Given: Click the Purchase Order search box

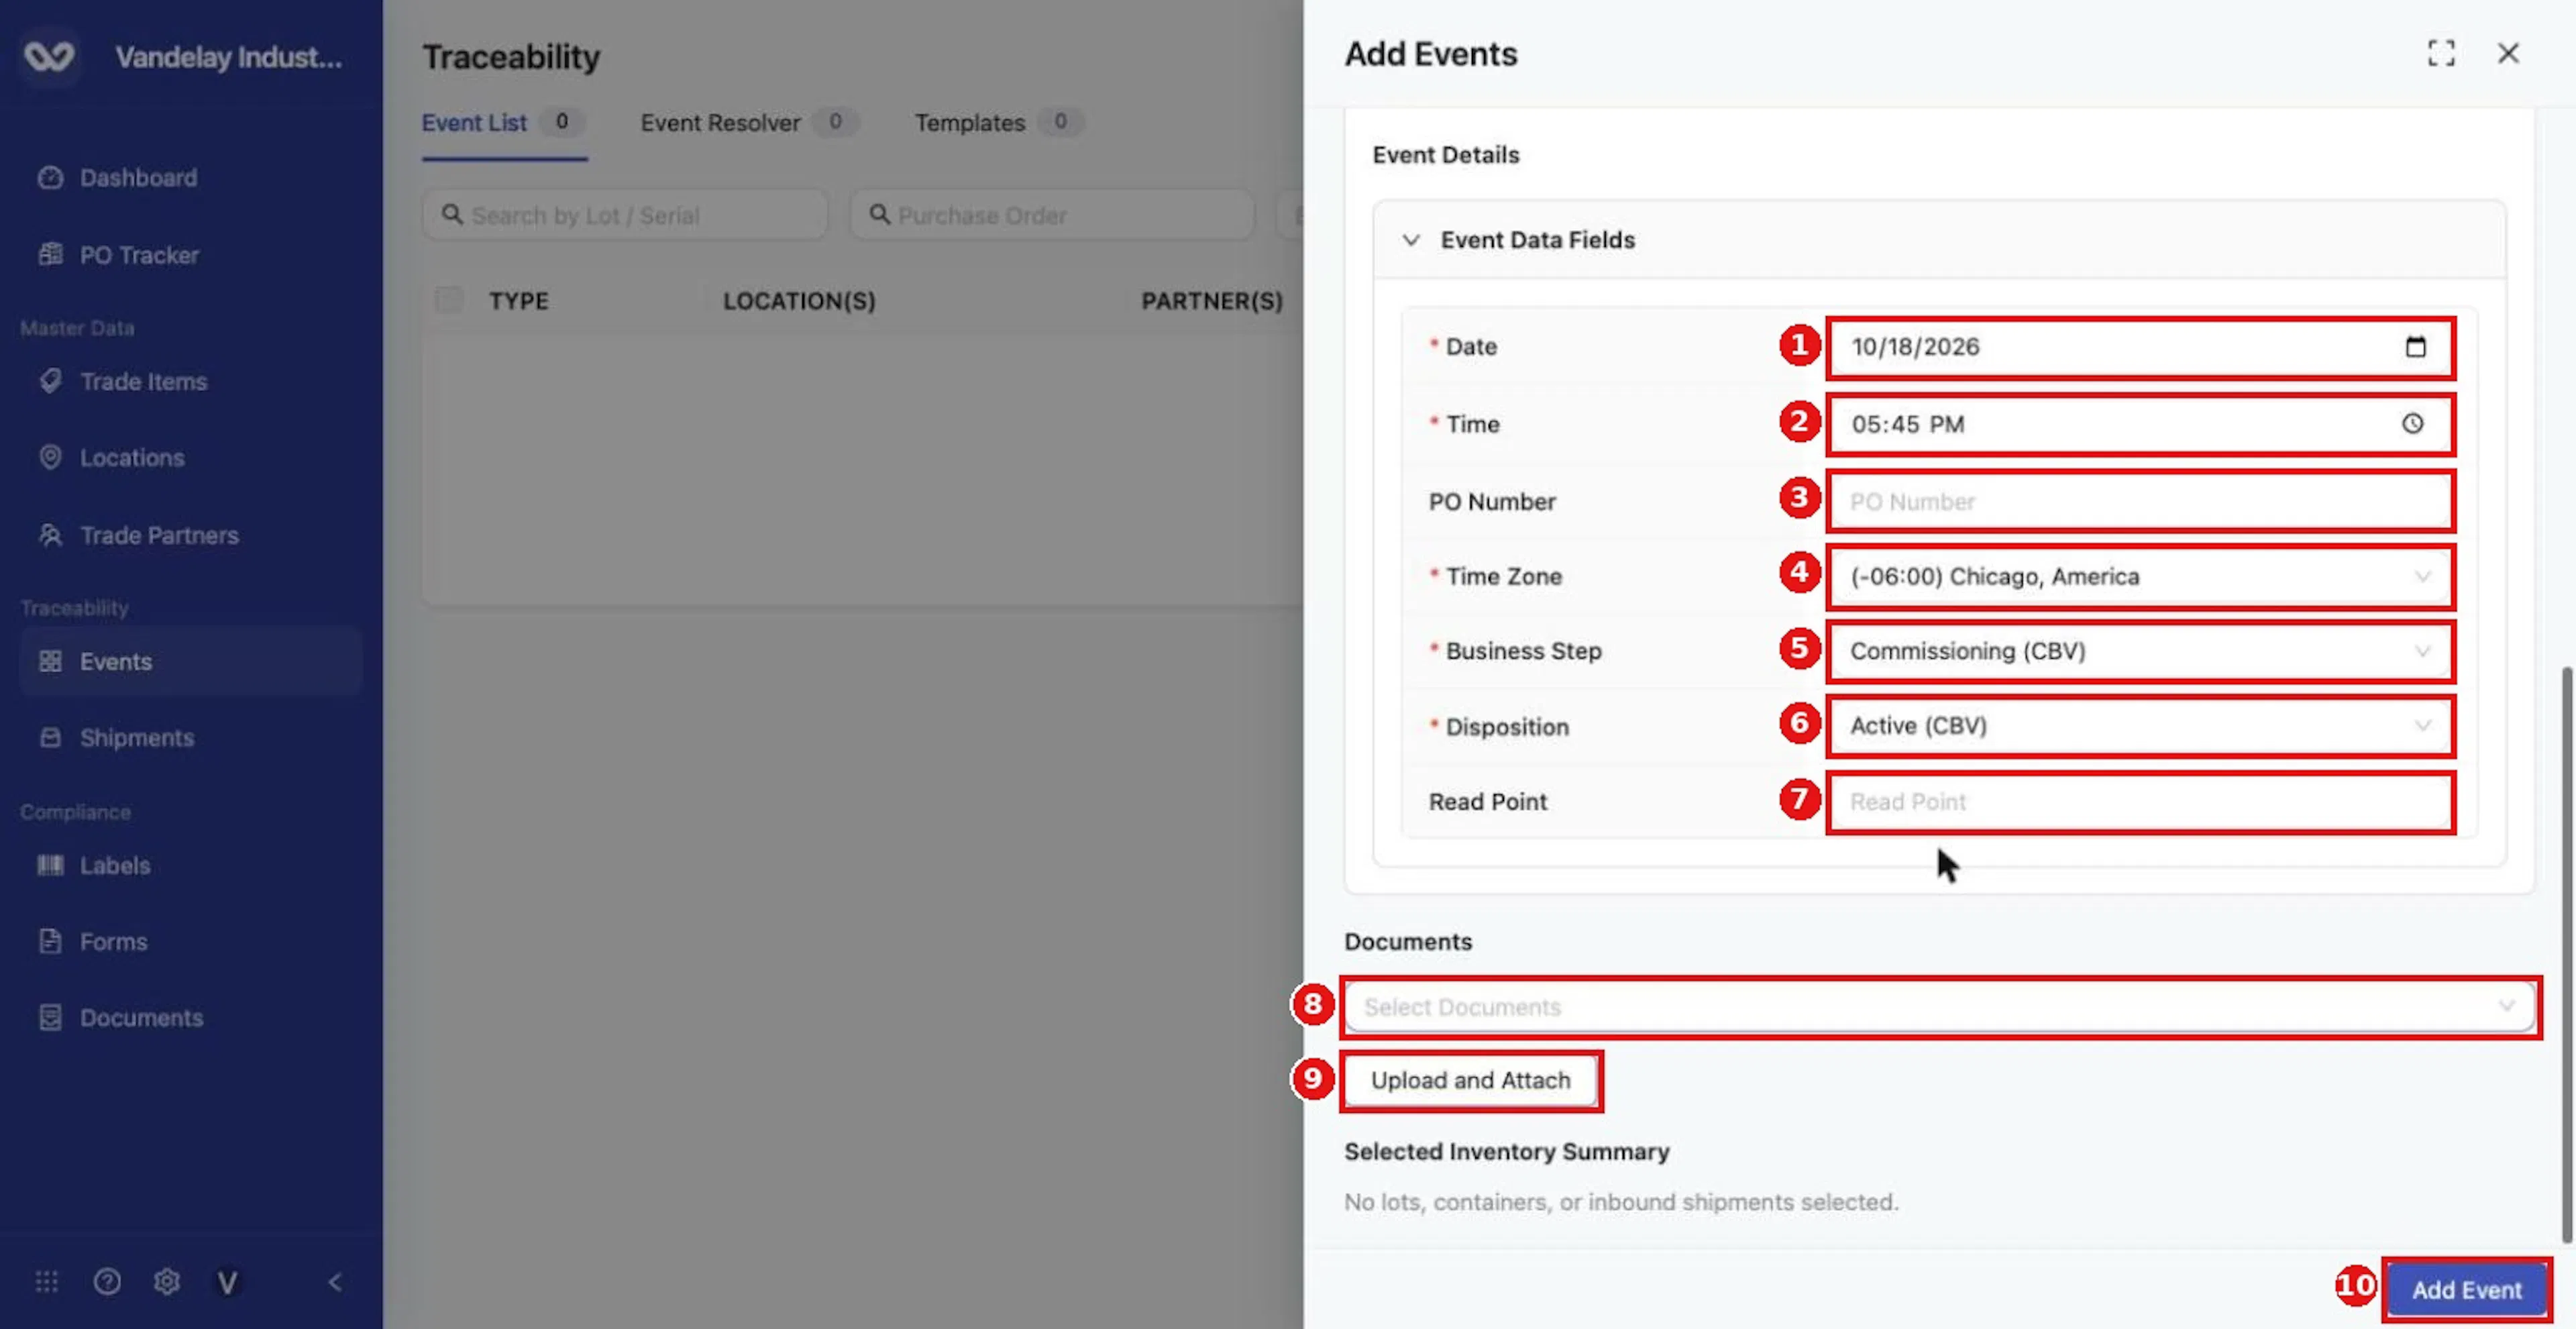Looking at the screenshot, I should 1052,215.
